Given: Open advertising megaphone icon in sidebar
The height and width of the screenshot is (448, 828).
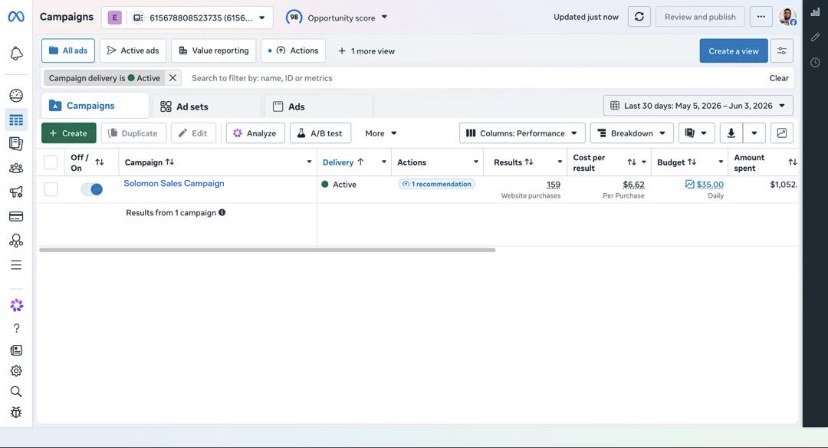Looking at the screenshot, I should pyautogui.click(x=16, y=192).
